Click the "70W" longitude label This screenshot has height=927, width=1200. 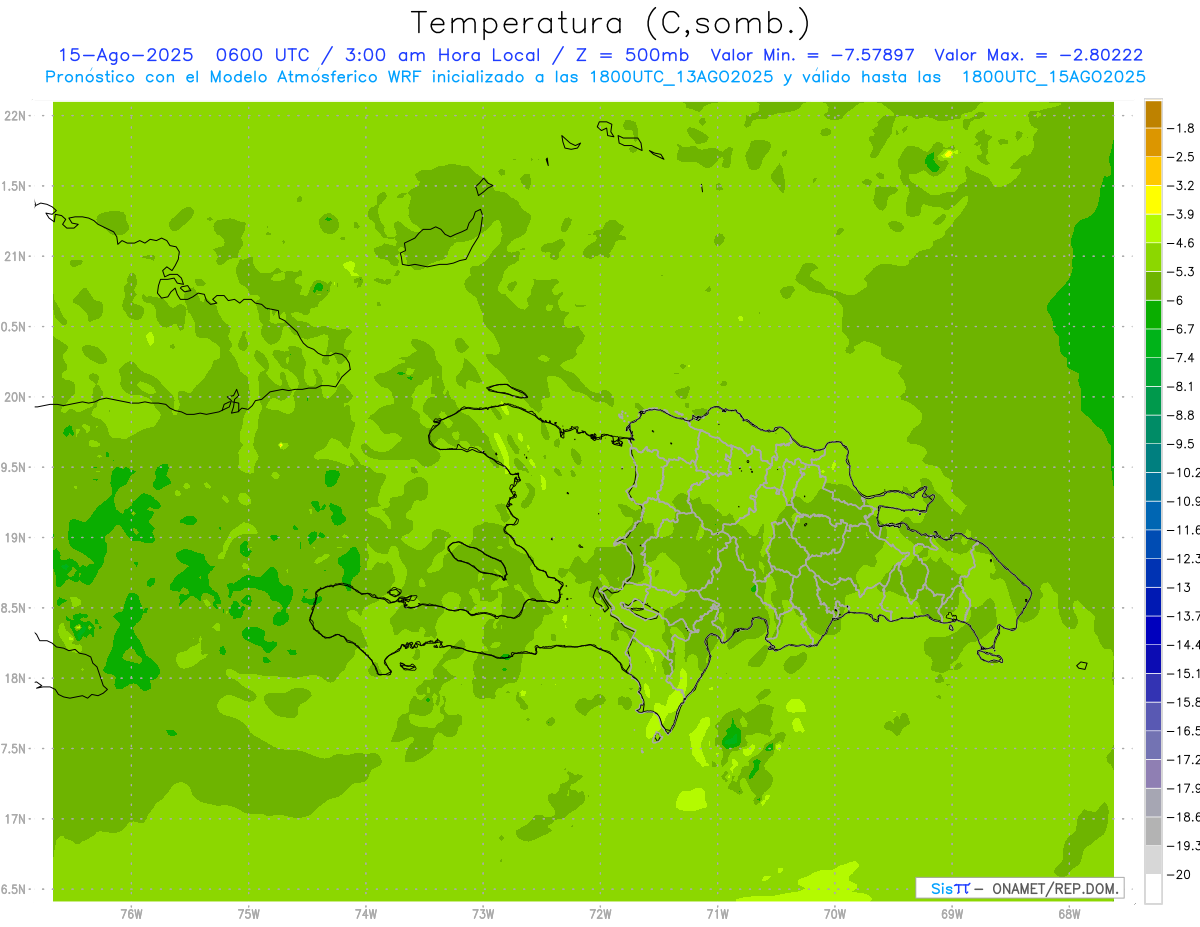(835, 914)
